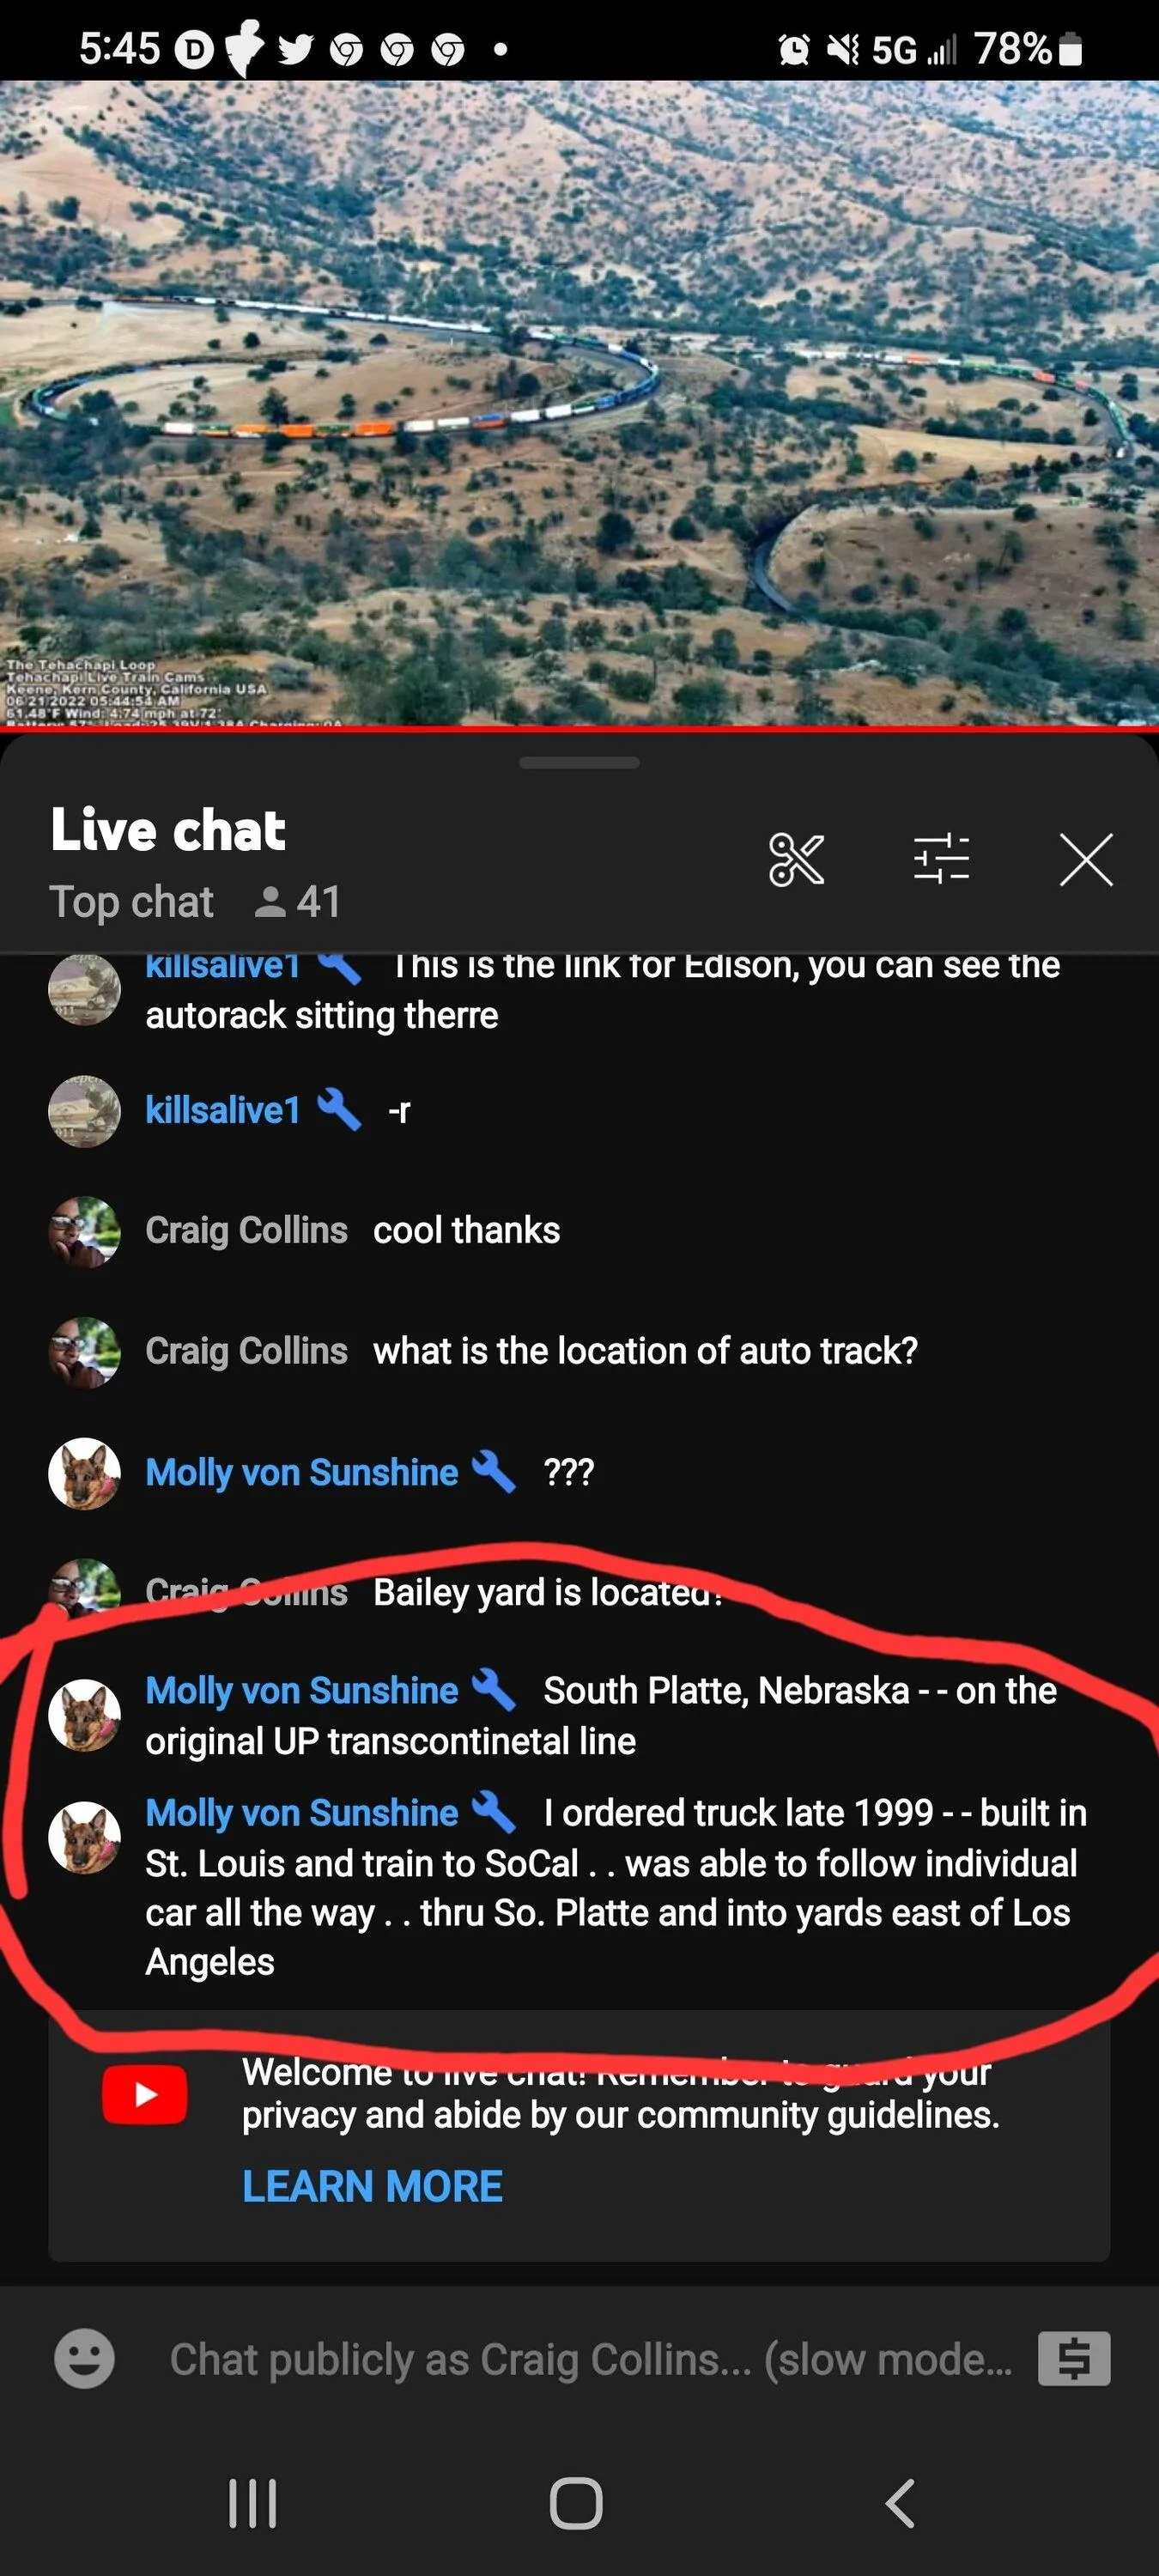Open live chat filter settings icon

pos(941,859)
